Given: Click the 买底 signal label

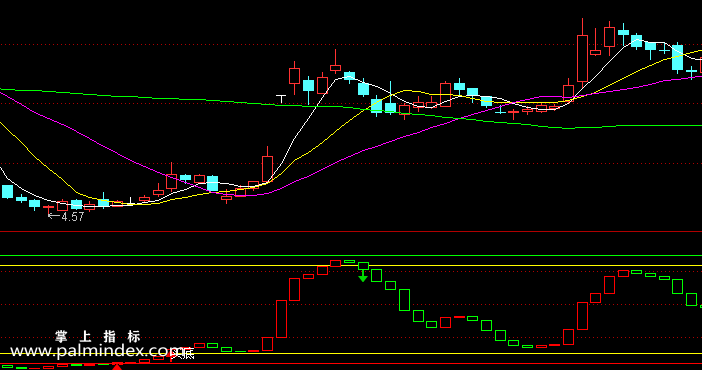Looking at the screenshot, I should pyautogui.click(x=183, y=354).
